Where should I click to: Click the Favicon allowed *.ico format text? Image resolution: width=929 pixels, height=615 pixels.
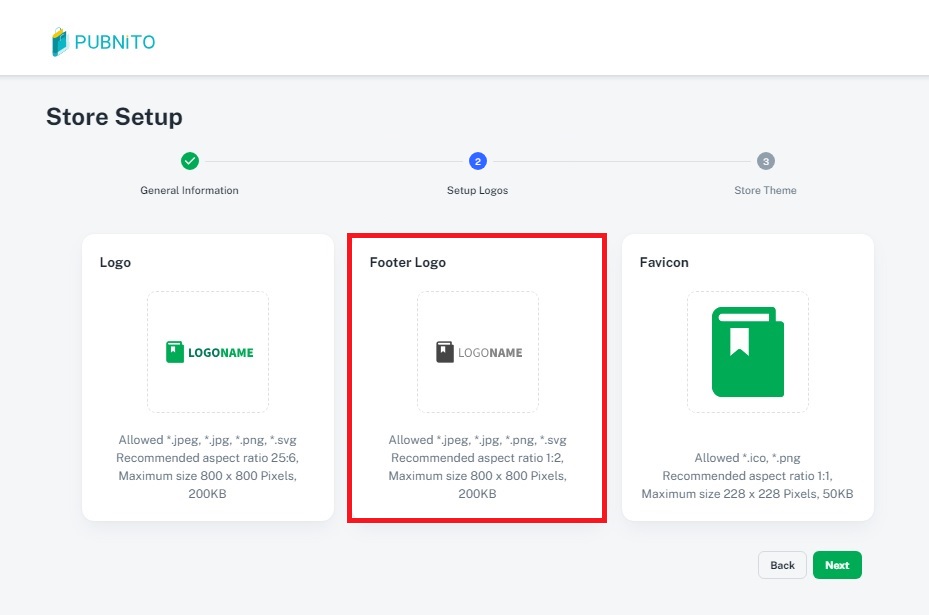tap(747, 458)
